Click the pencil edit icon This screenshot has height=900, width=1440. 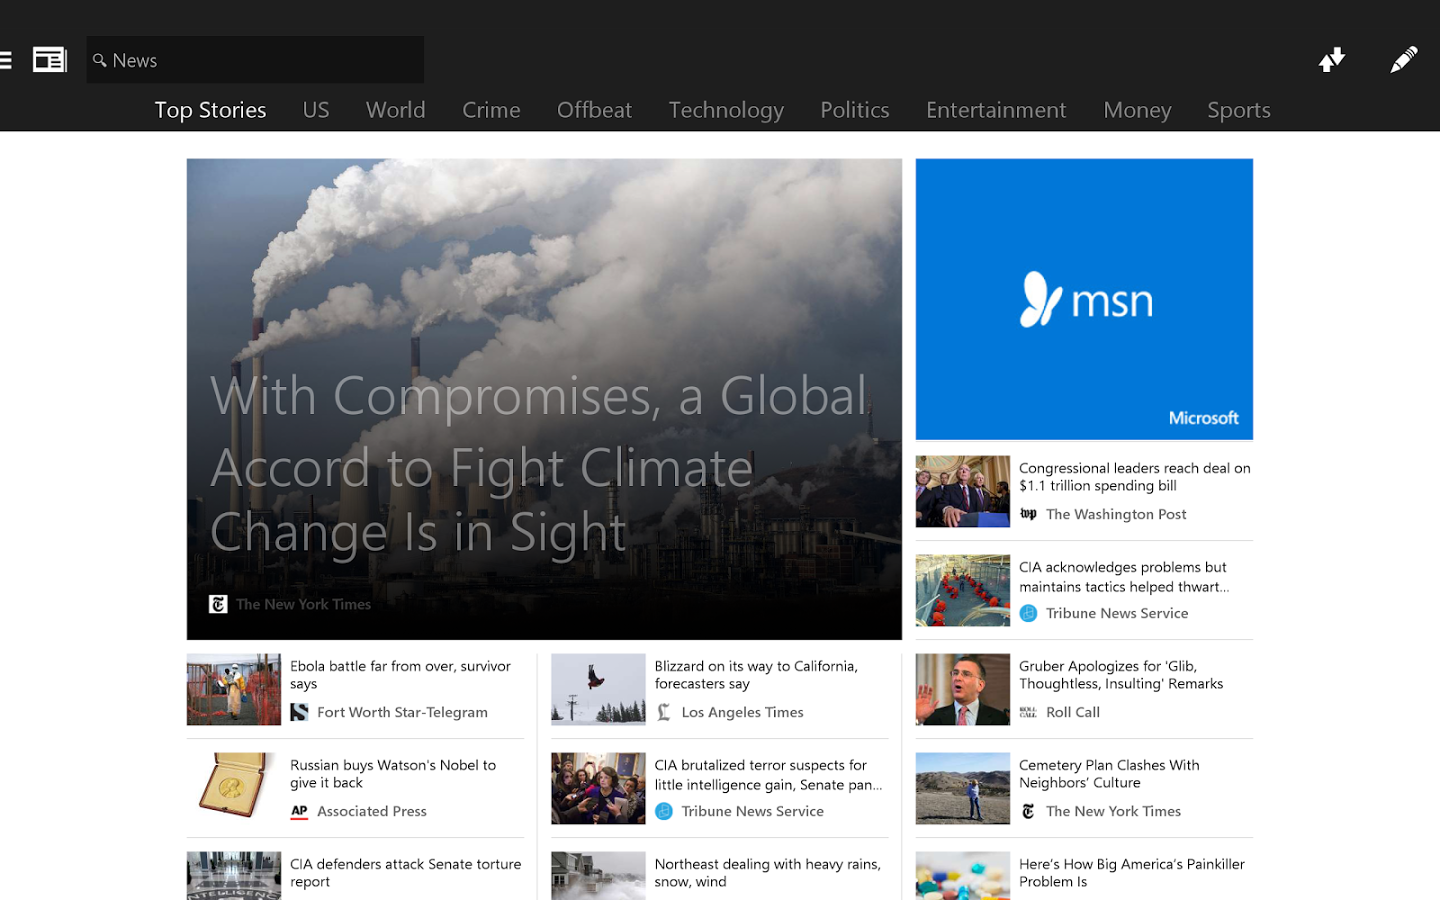tap(1403, 60)
